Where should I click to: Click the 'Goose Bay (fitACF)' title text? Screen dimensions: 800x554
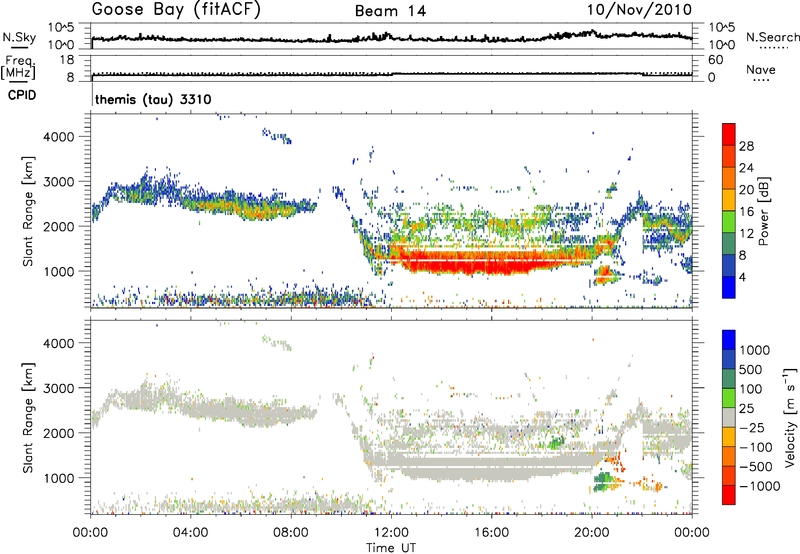(176, 10)
